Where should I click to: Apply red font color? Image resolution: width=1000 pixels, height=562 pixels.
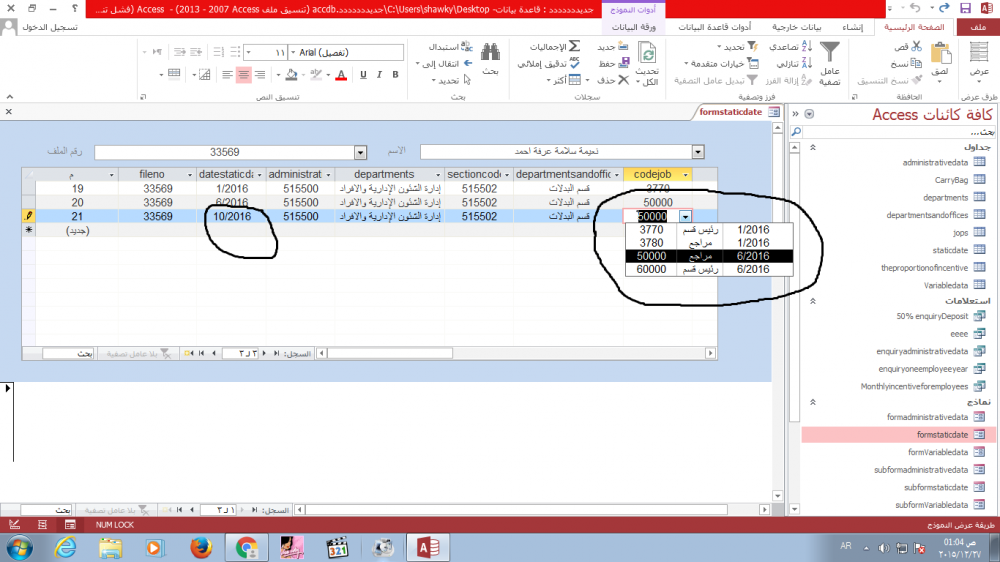coord(341,75)
